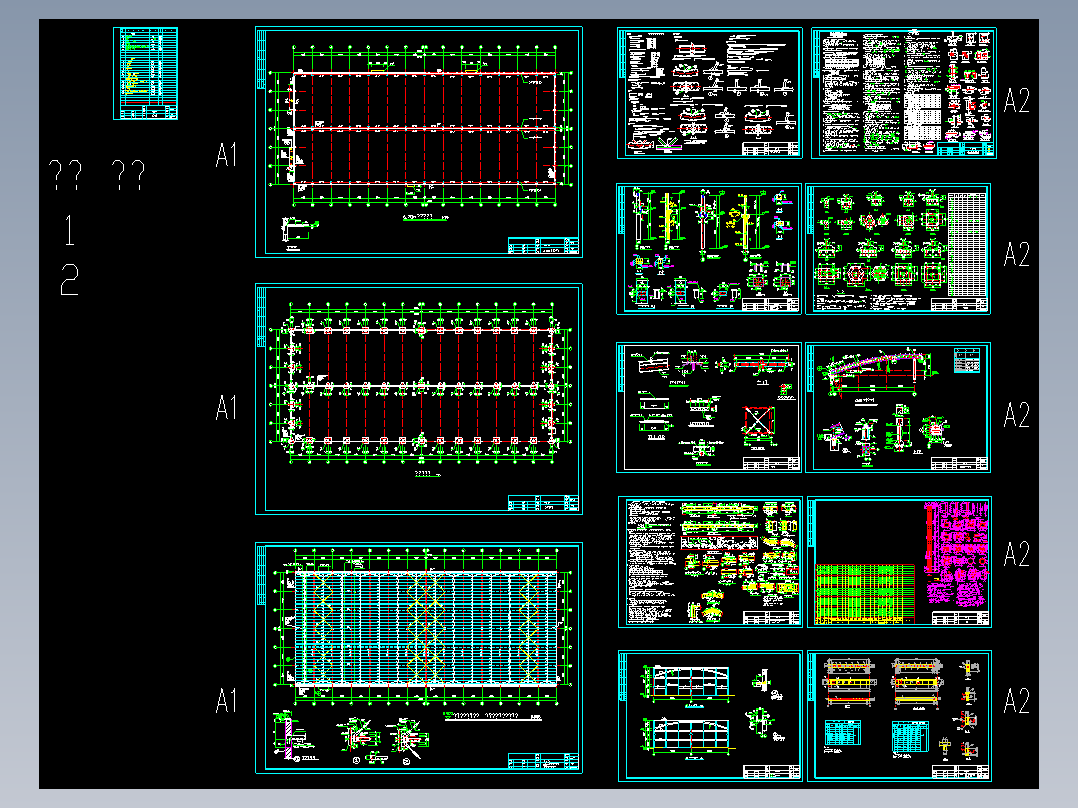Open the base plate details sheet with table

pyautogui.click(x=898, y=249)
